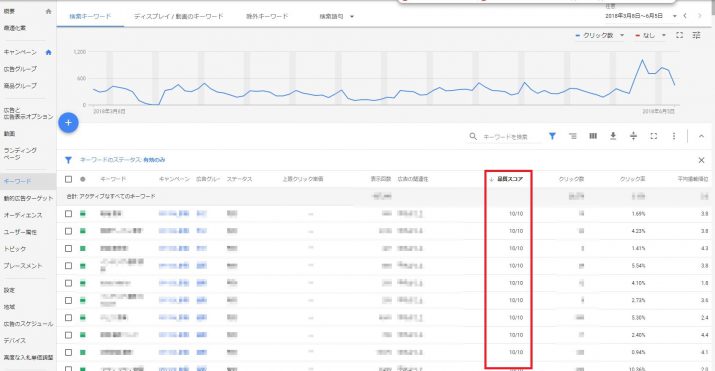Switch to the 検索キーワード tab

pos(90,16)
